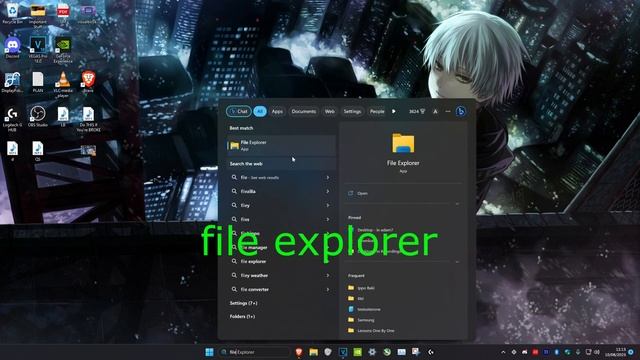This screenshot has height=360, width=640.
Task: Click the Windows Start button
Action: [209, 352]
